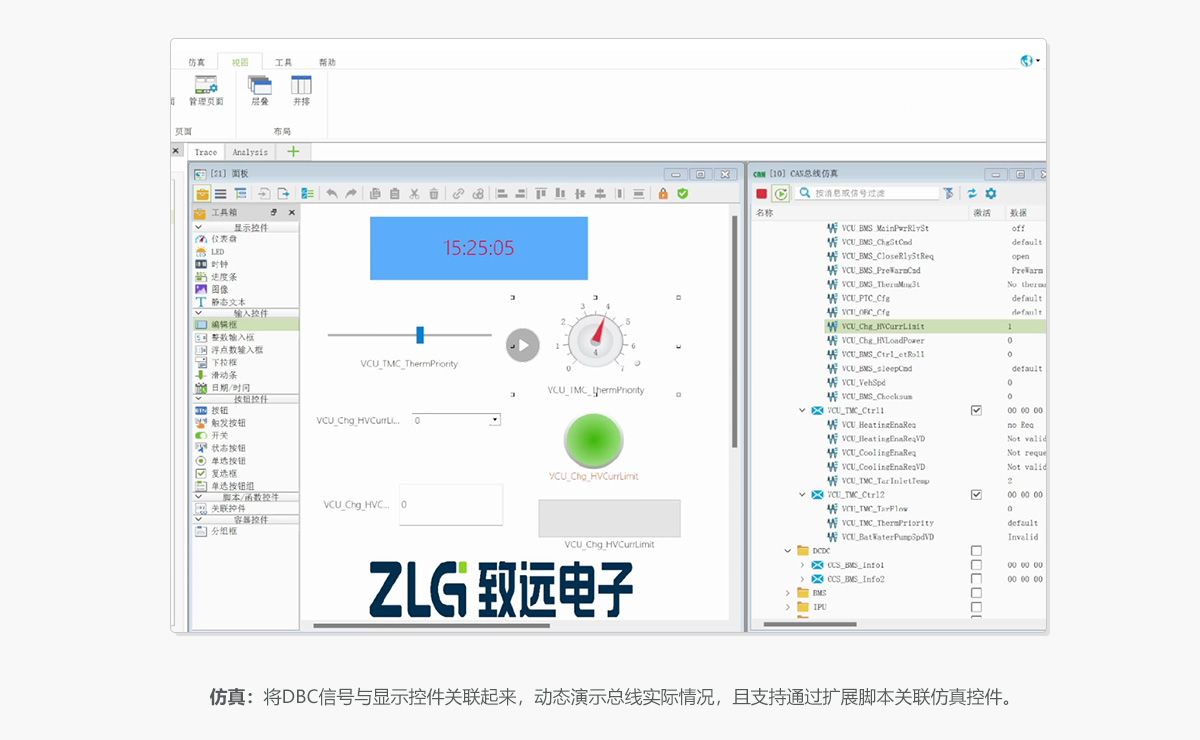
Task: Uncheck the VCU_TMC_Ctrl1 activation checkbox
Action: point(976,410)
